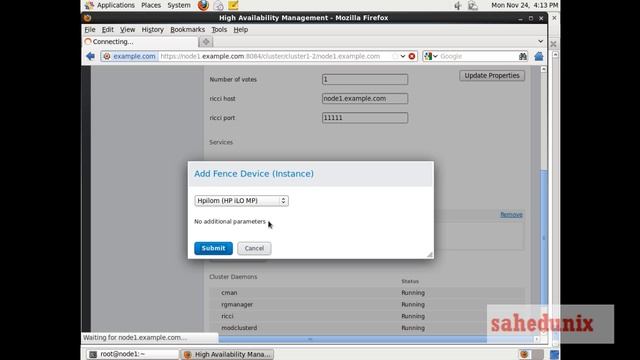Open the File menu
The image size is (640, 360).
click(90, 29)
